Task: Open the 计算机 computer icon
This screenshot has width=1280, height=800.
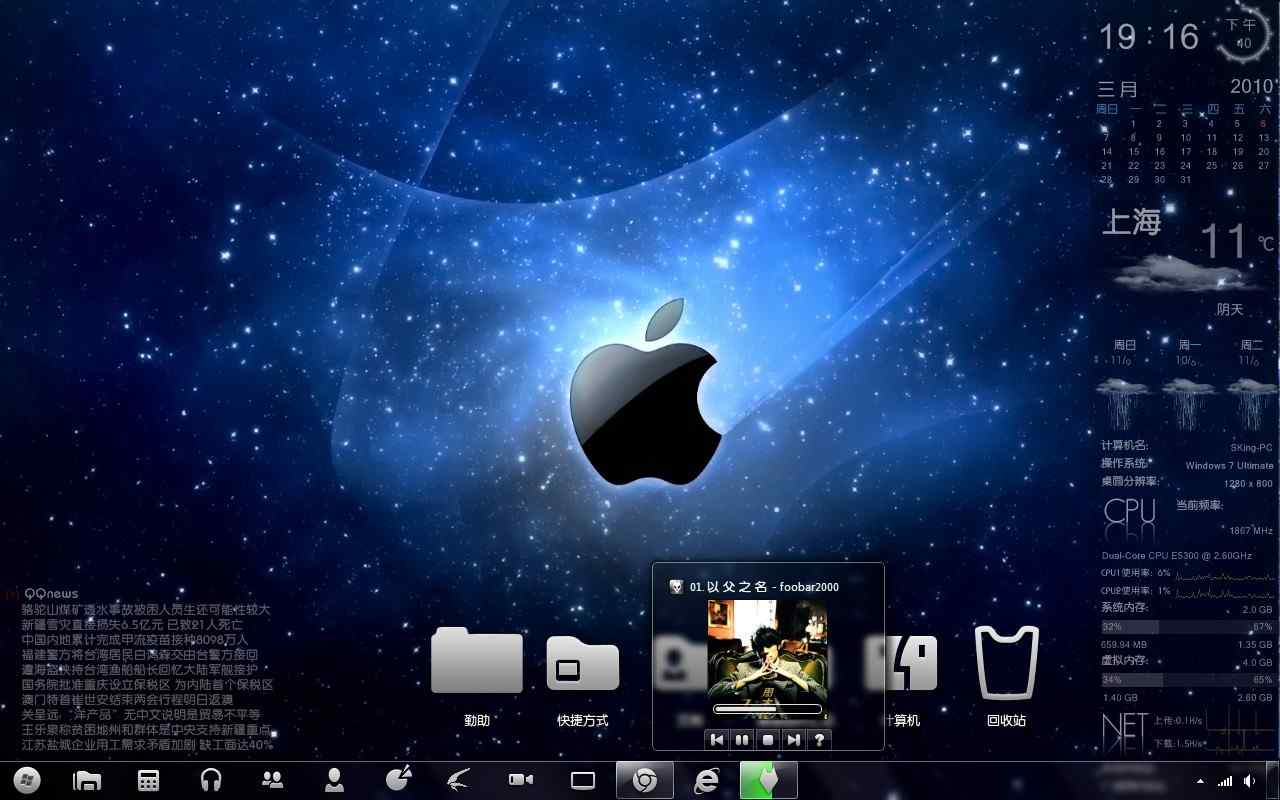Action: click(911, 662)
